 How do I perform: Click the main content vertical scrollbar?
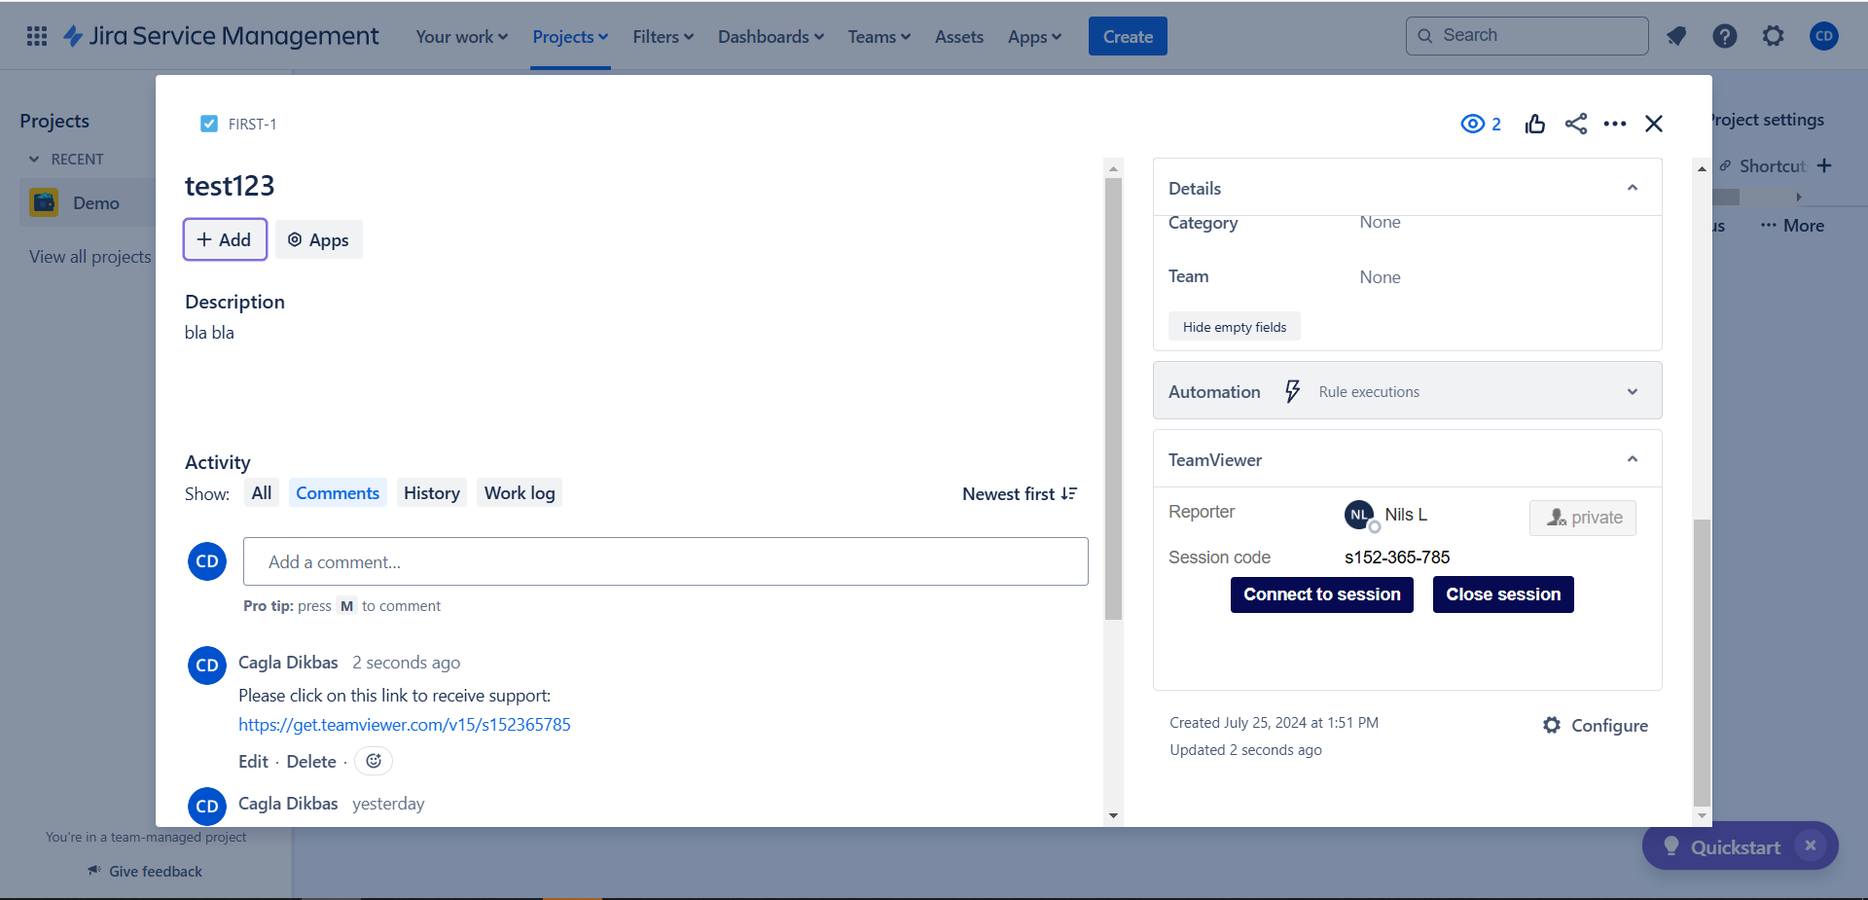[x=1113, y=400]
